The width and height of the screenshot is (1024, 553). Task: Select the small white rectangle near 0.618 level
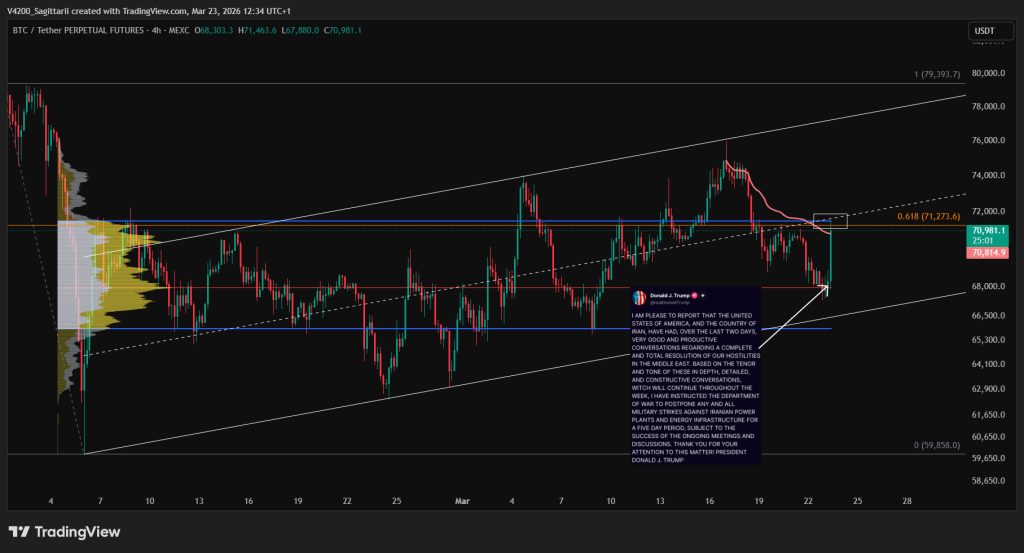(830, 221)
